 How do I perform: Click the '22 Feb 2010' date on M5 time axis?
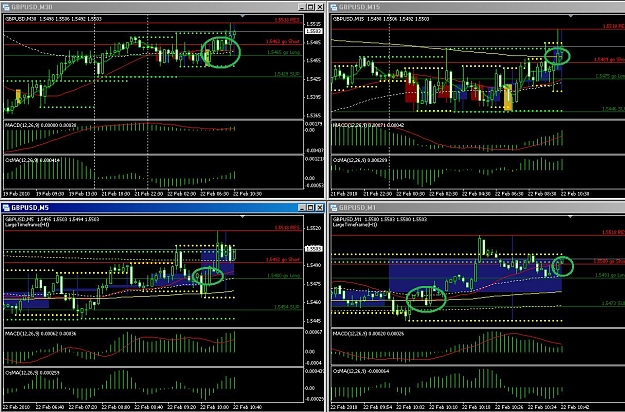[17, 407]
